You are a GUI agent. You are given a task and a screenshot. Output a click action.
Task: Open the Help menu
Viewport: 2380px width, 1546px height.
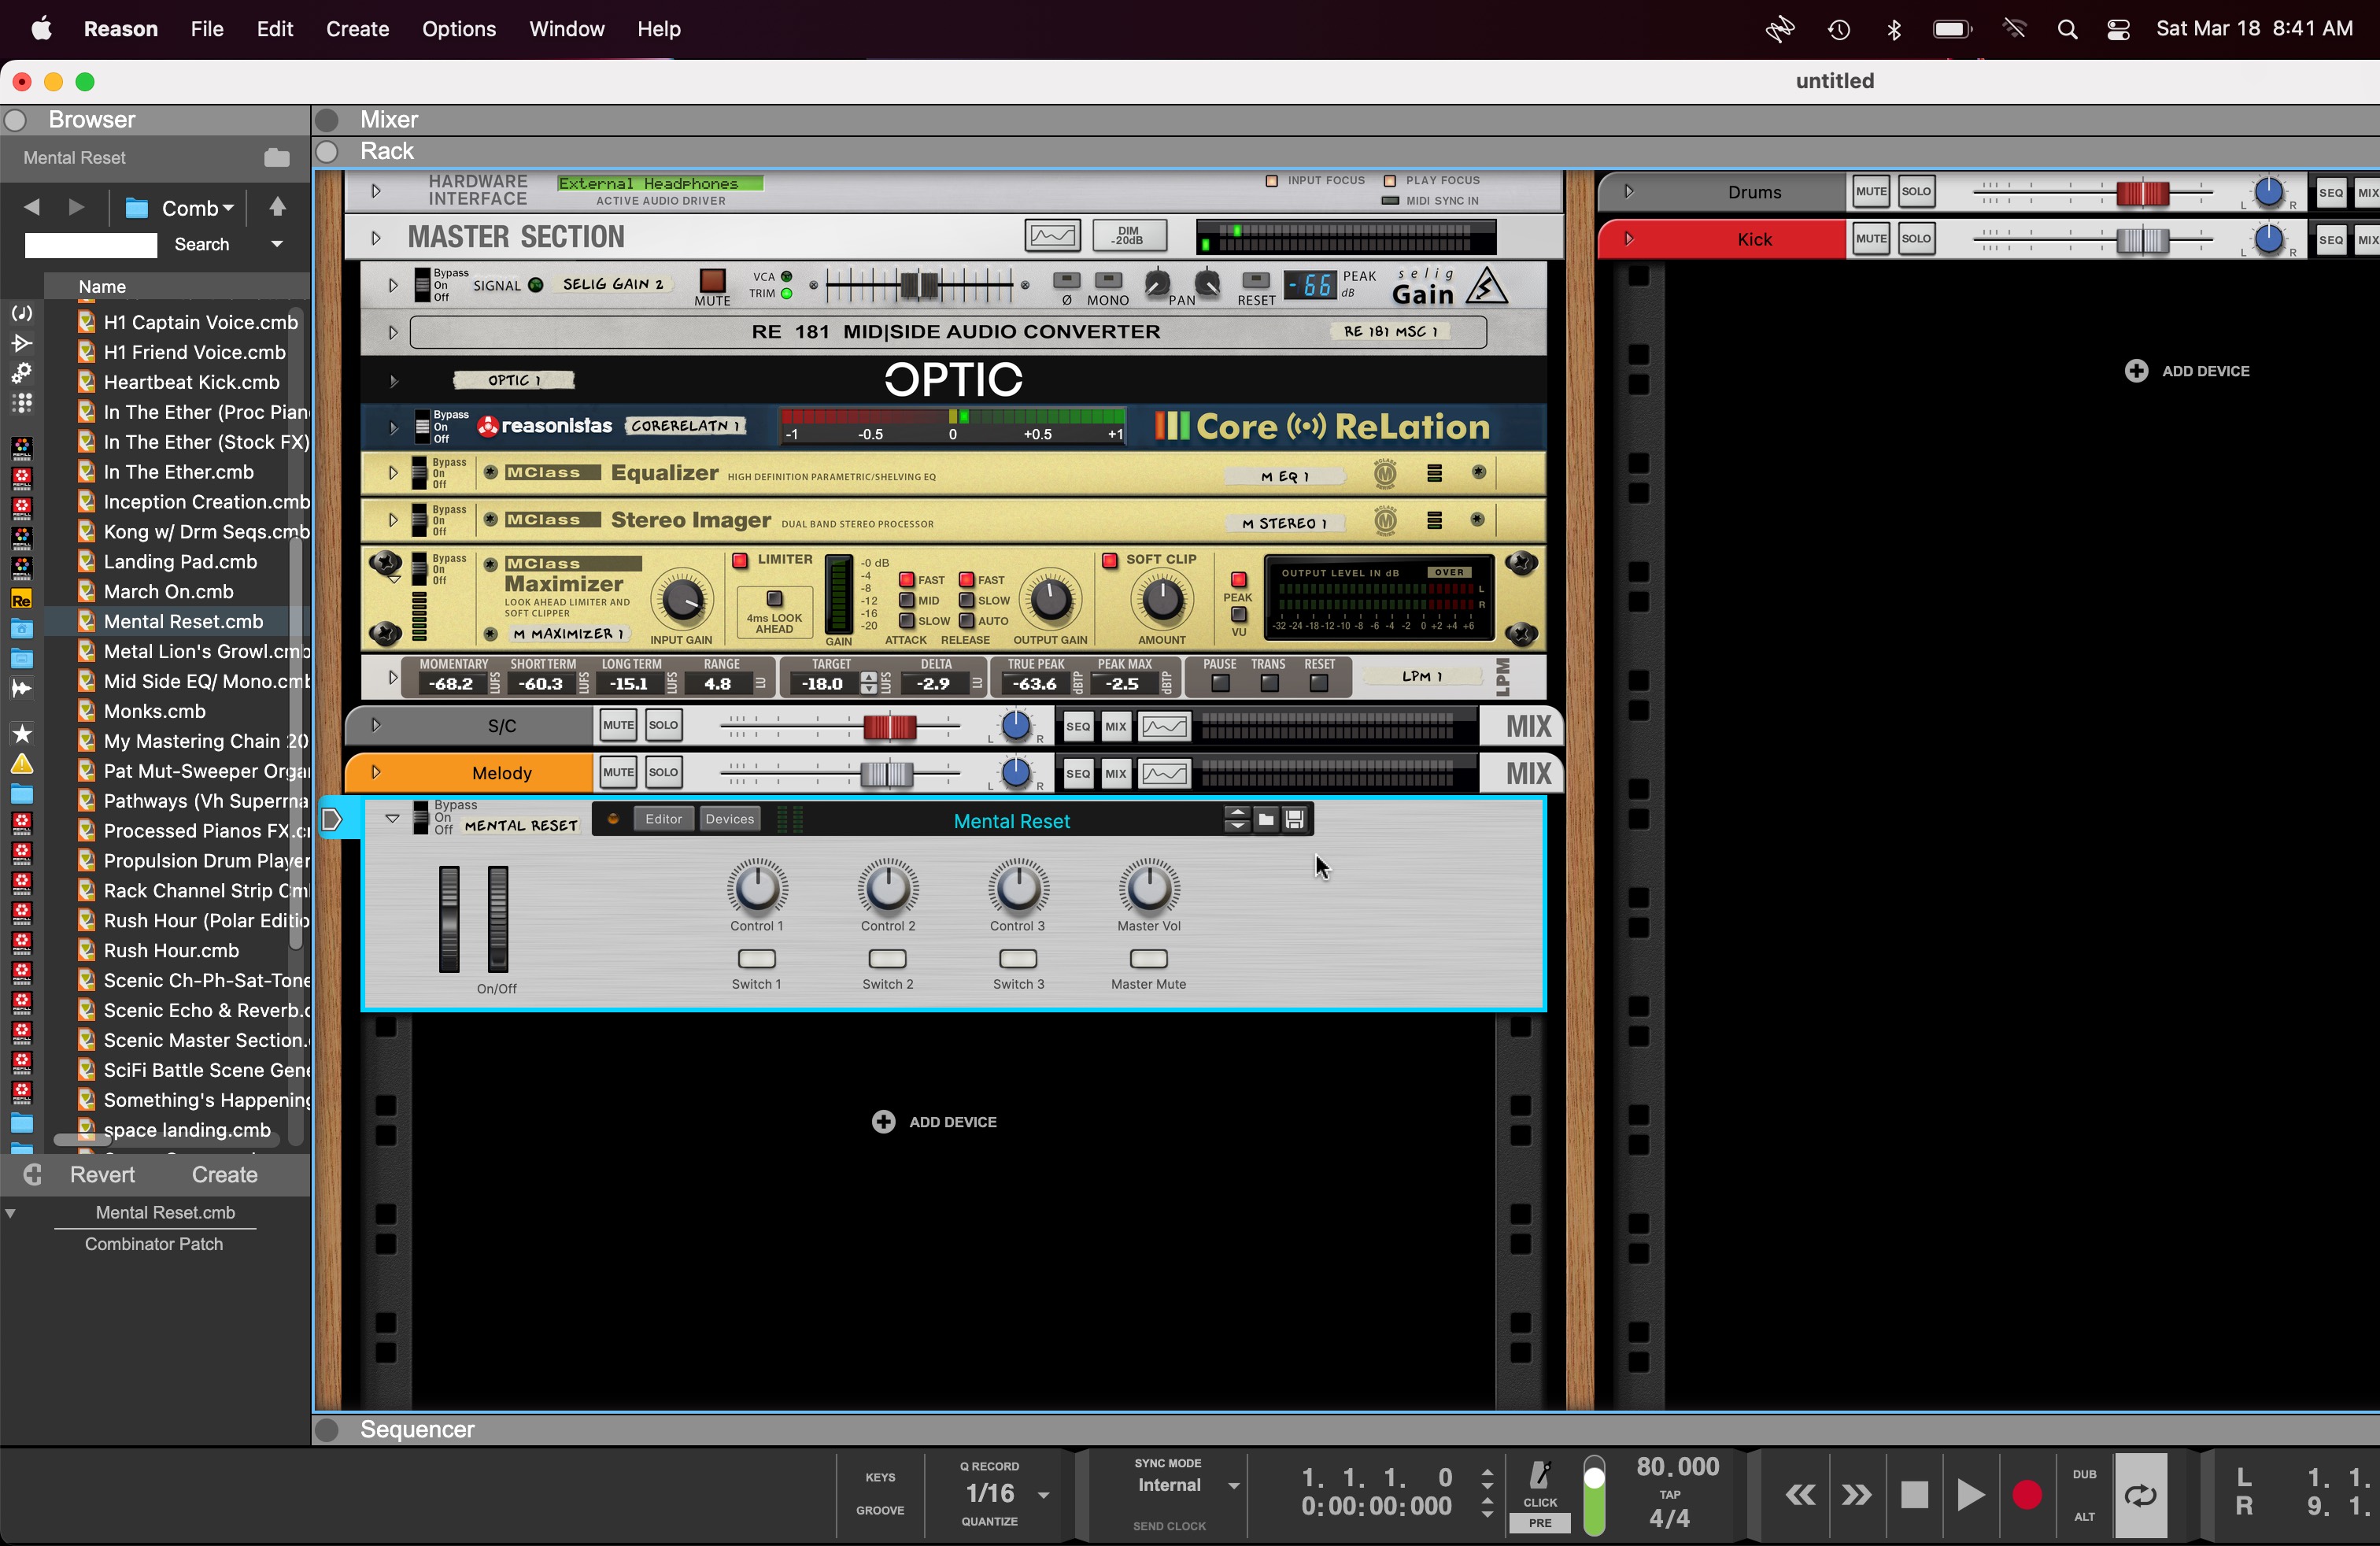pyautogui.click(x=659, y=29)
